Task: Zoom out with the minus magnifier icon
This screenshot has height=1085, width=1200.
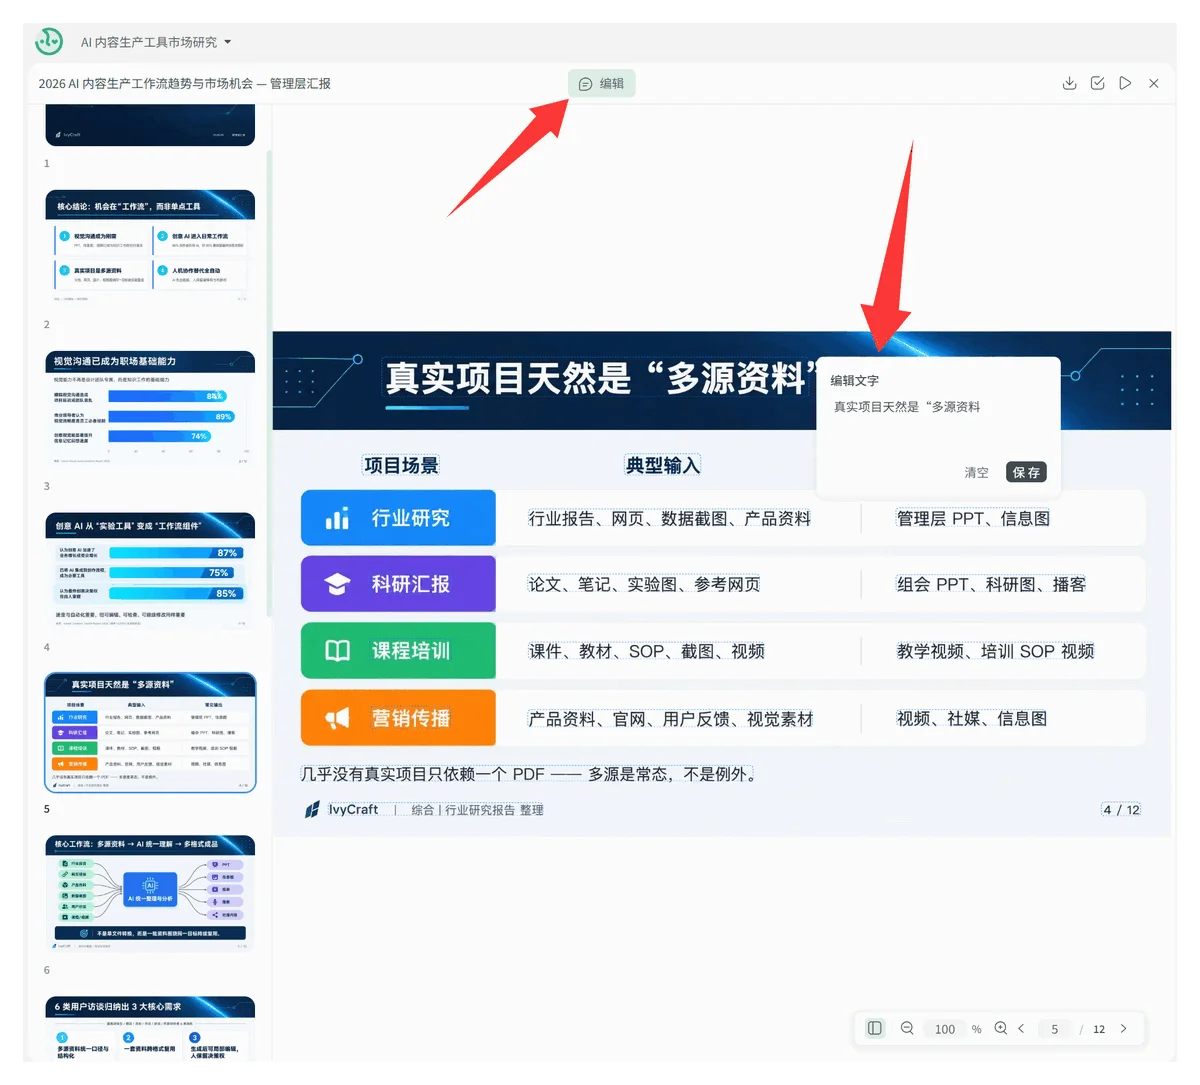Action: tap(907, 1028)
